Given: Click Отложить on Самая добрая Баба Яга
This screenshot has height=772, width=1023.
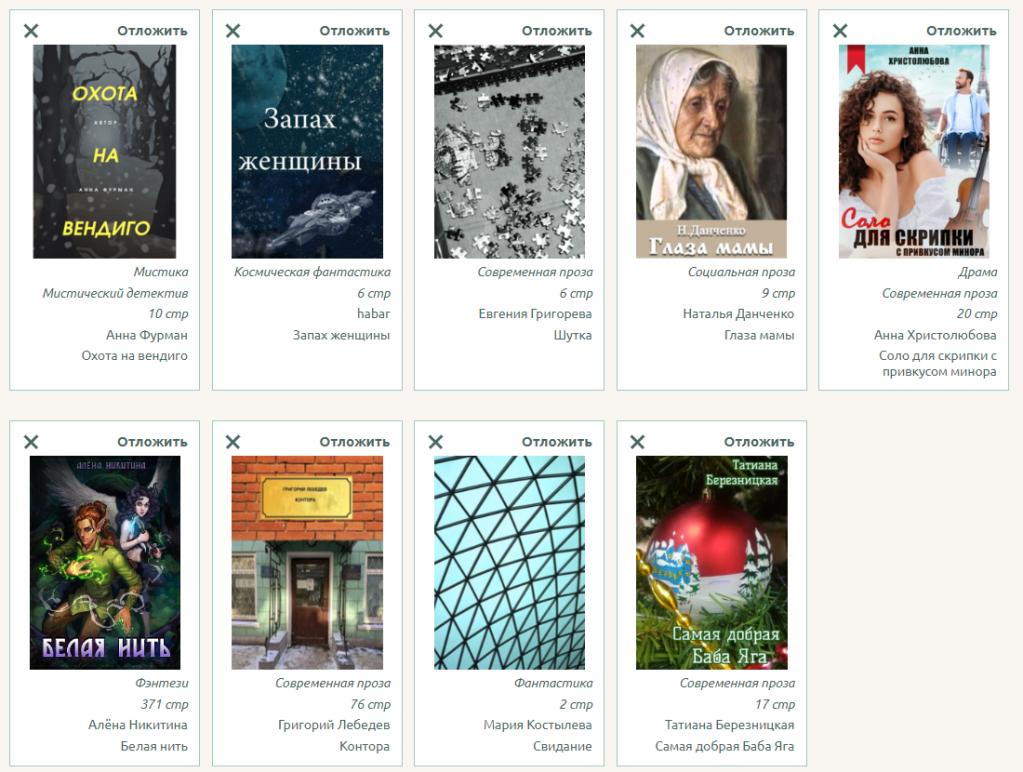Looking at the screenshot, I should click(x=759, y=442).
